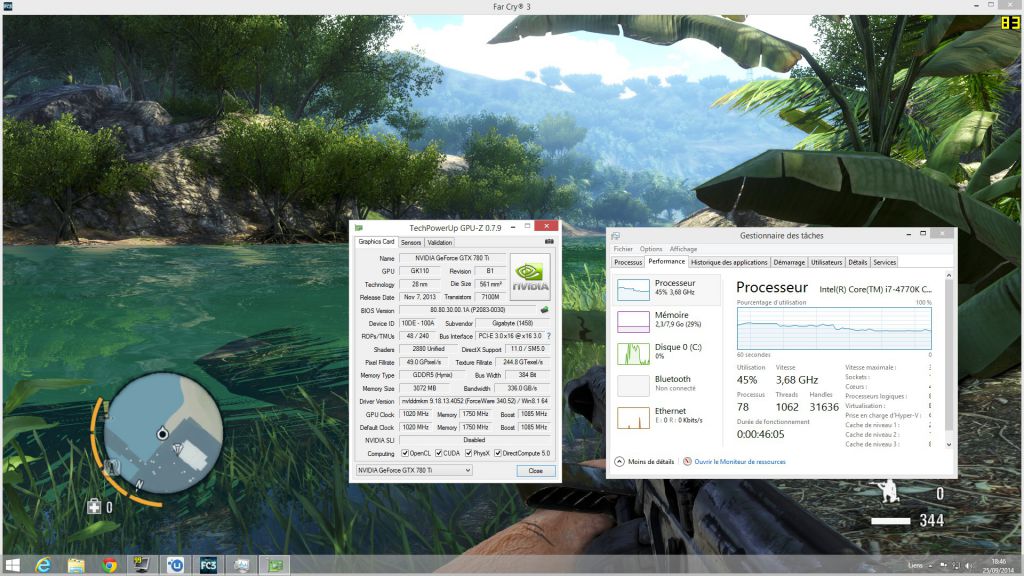Click the Bus Interface question mark icon

(x=549, y=336)
